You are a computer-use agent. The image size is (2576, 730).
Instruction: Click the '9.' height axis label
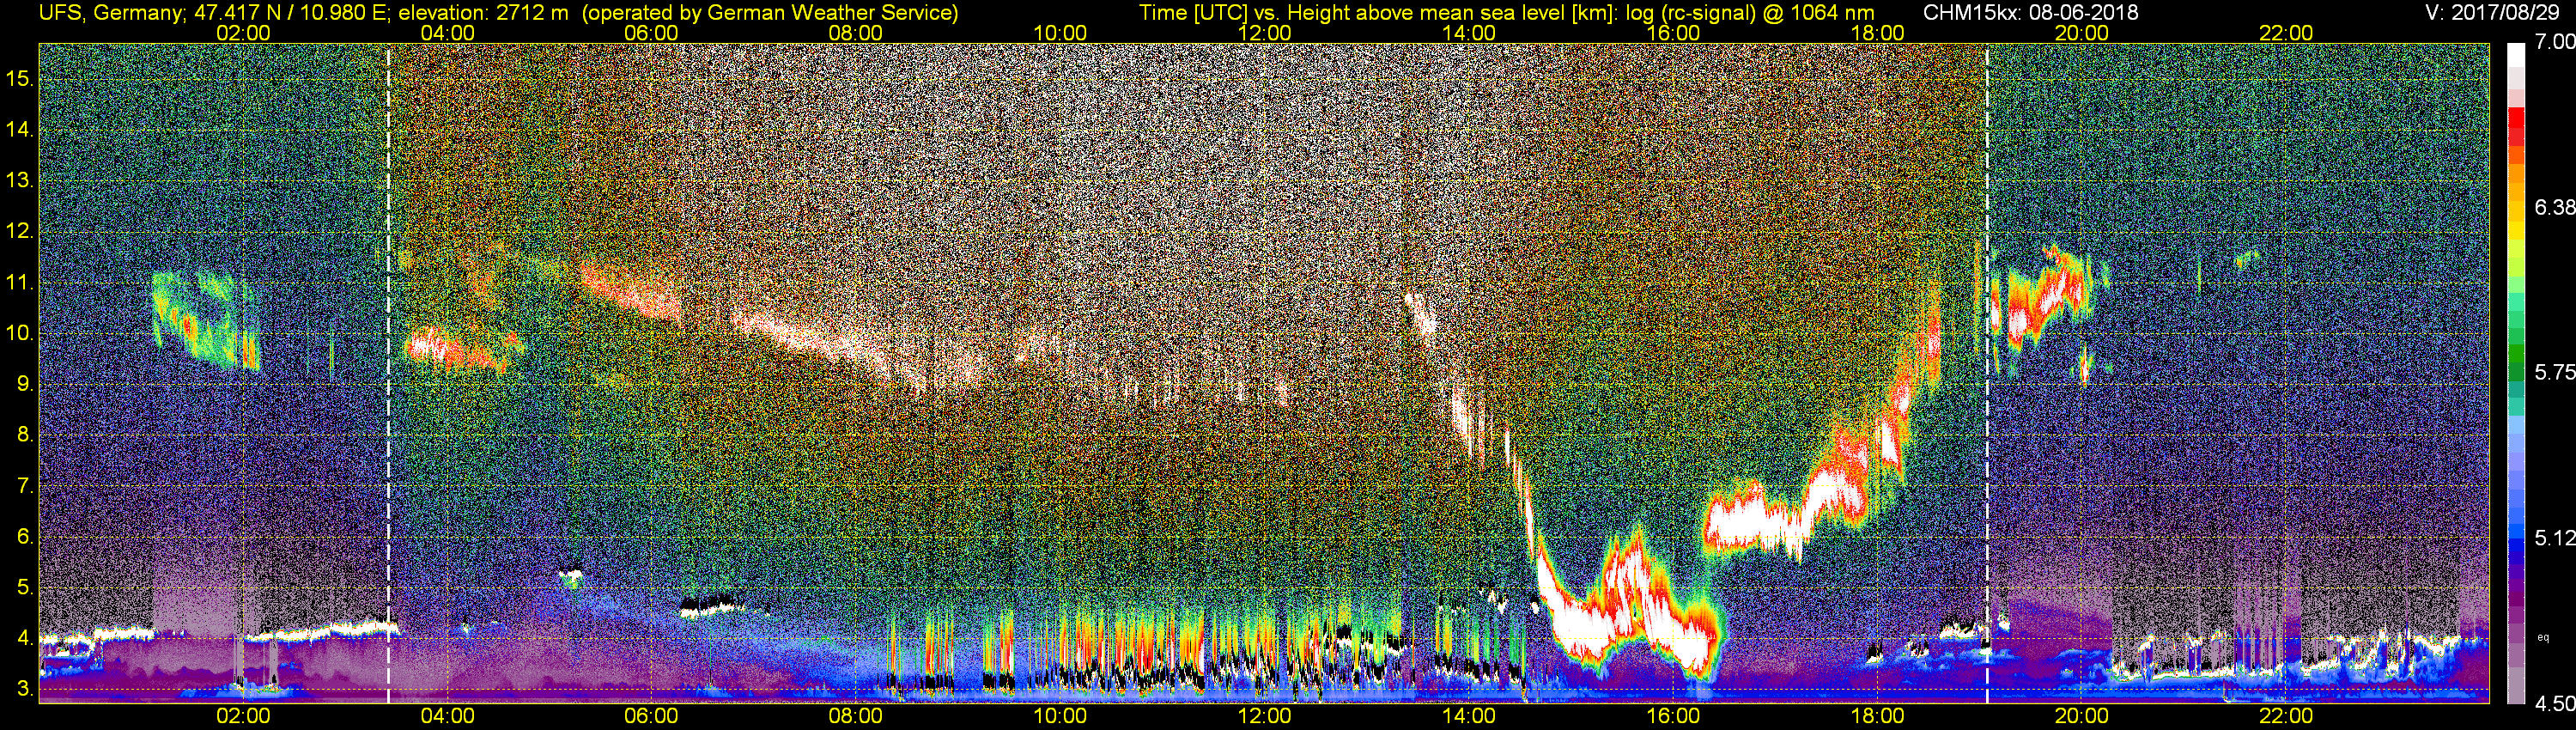(27, 384)
